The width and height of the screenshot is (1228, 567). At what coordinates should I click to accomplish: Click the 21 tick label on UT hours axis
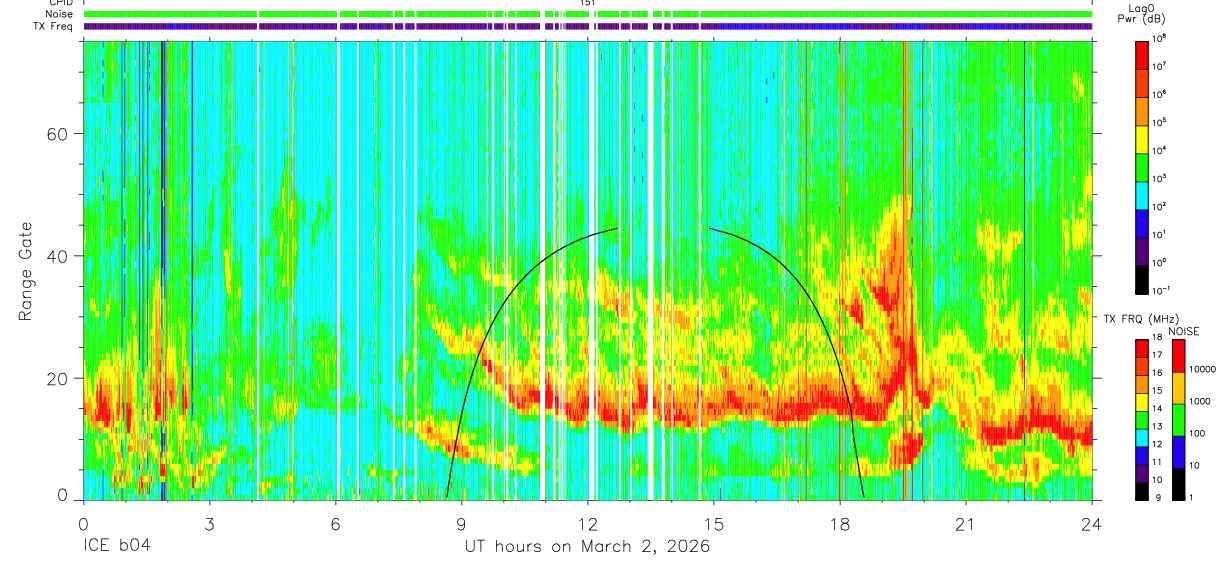(x=966, y=524)
